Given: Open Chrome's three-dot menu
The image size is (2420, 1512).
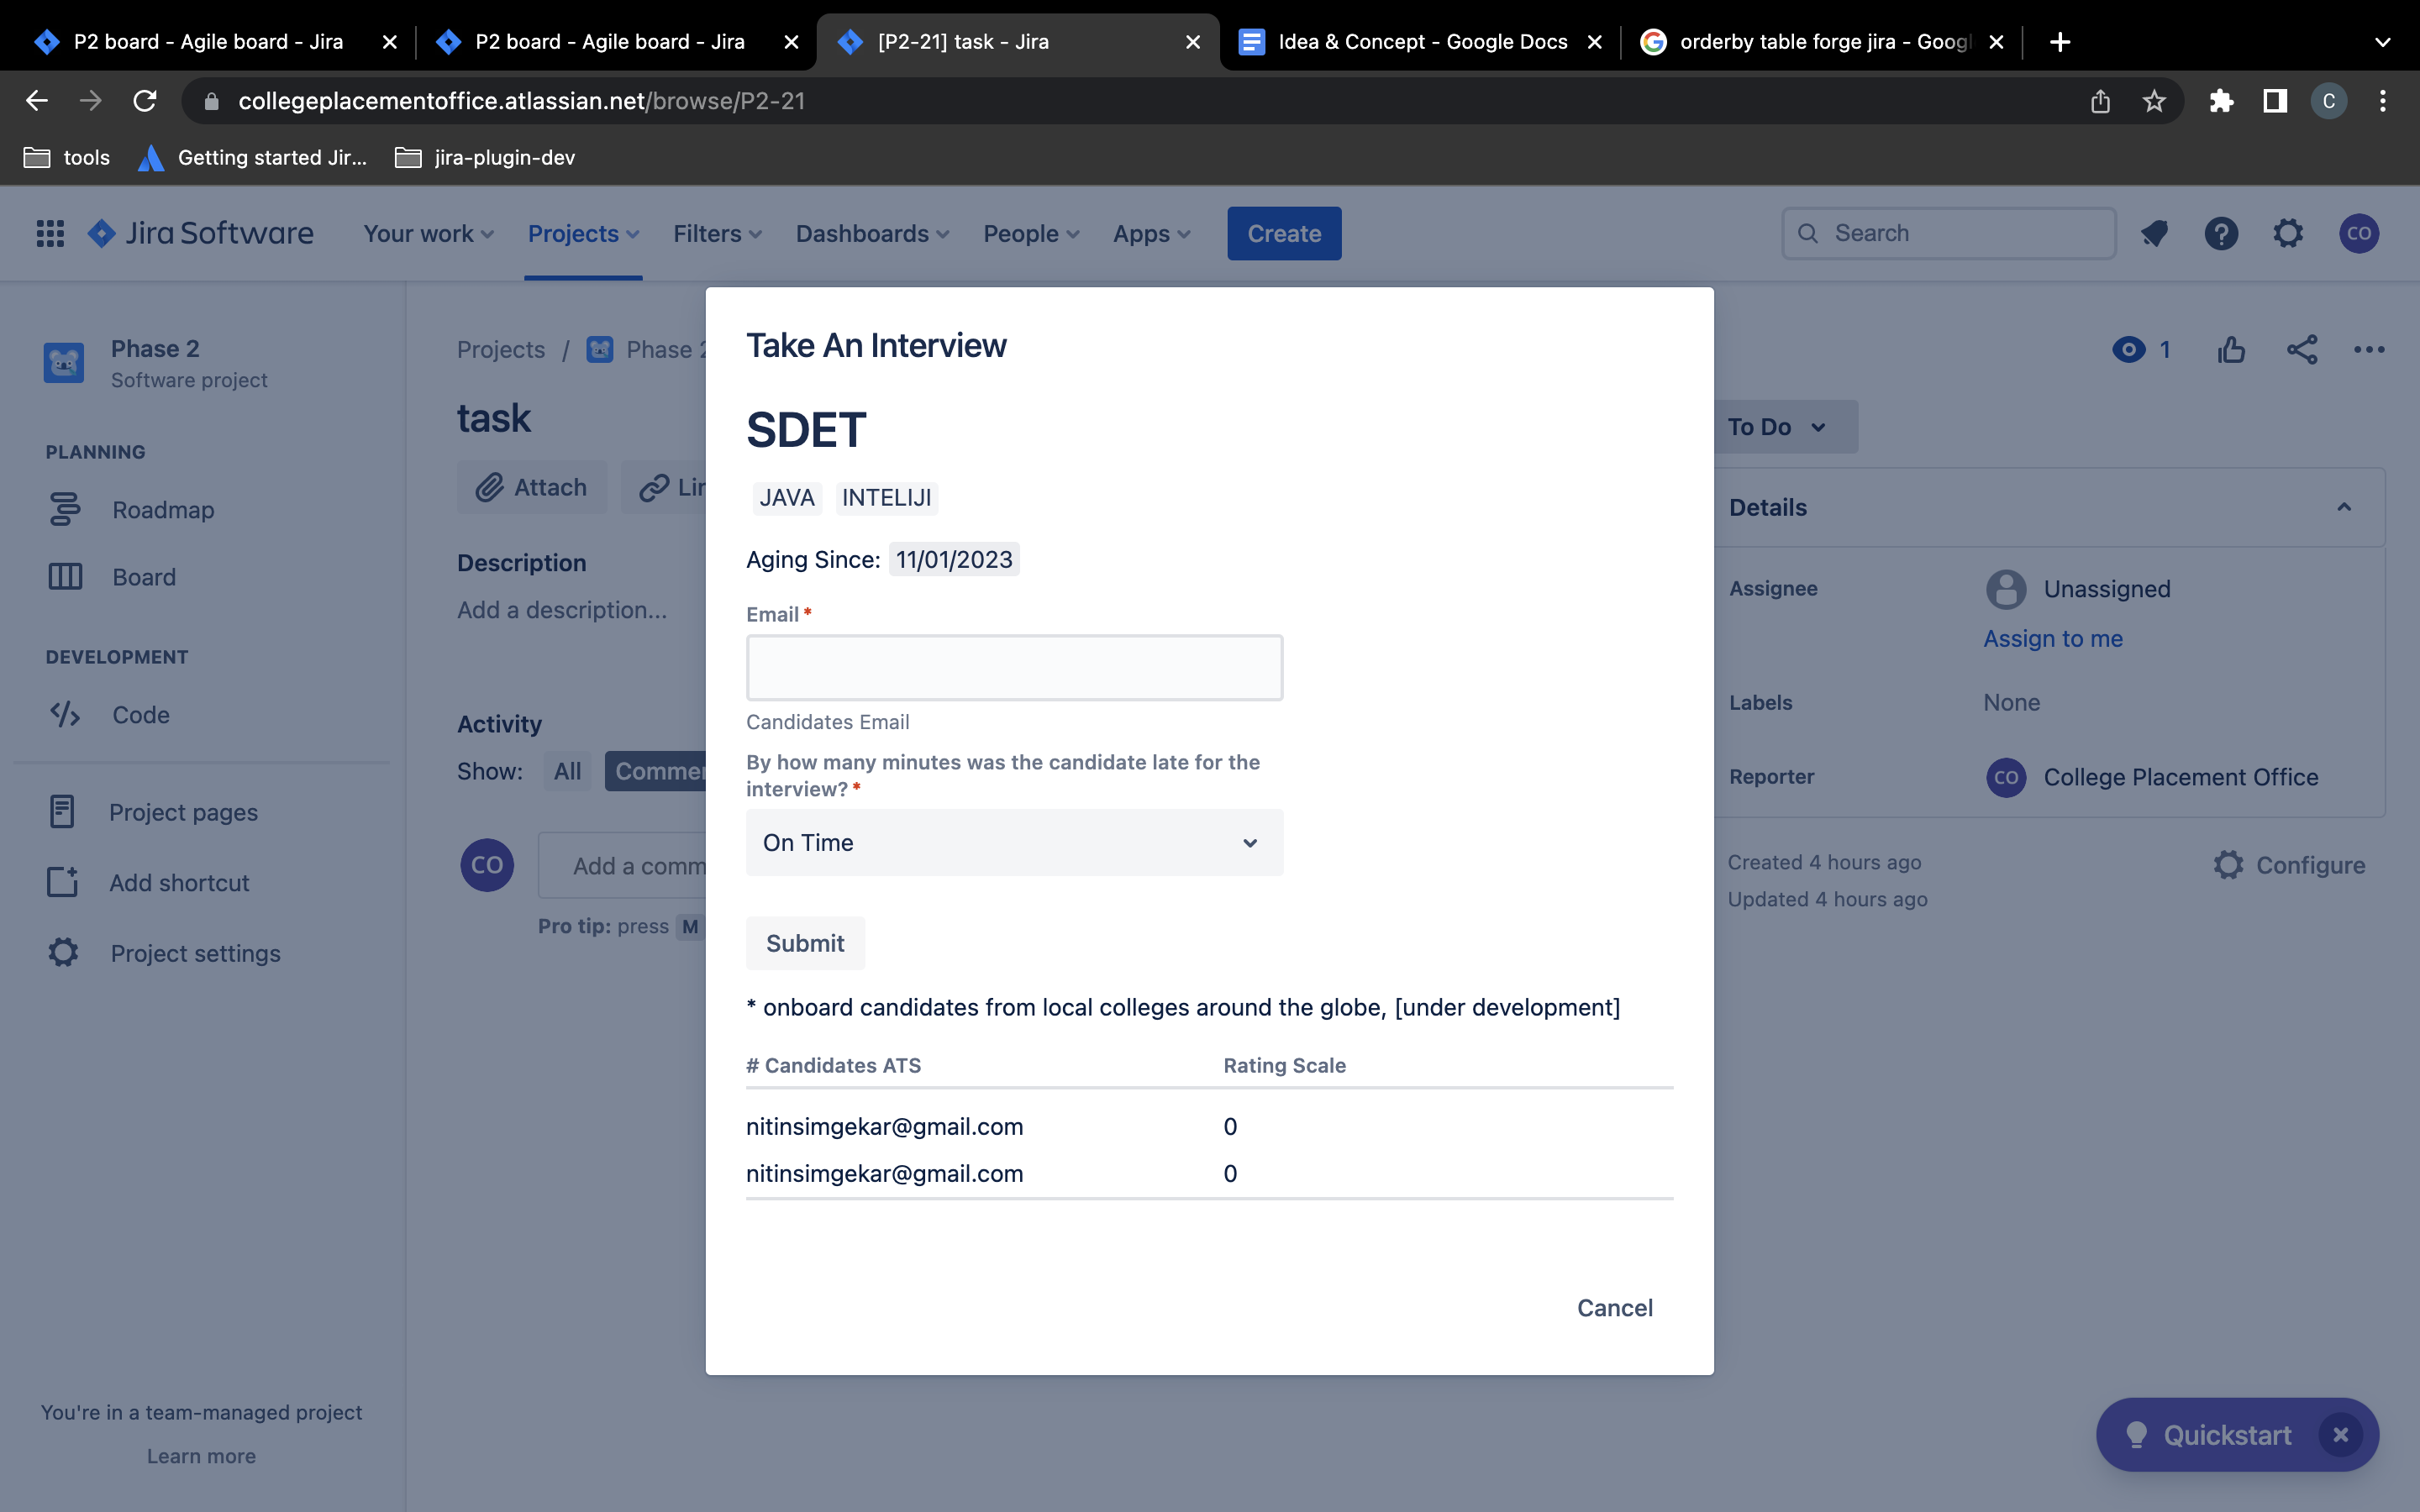Looking at the screenshot, I should pos(2383,101).
